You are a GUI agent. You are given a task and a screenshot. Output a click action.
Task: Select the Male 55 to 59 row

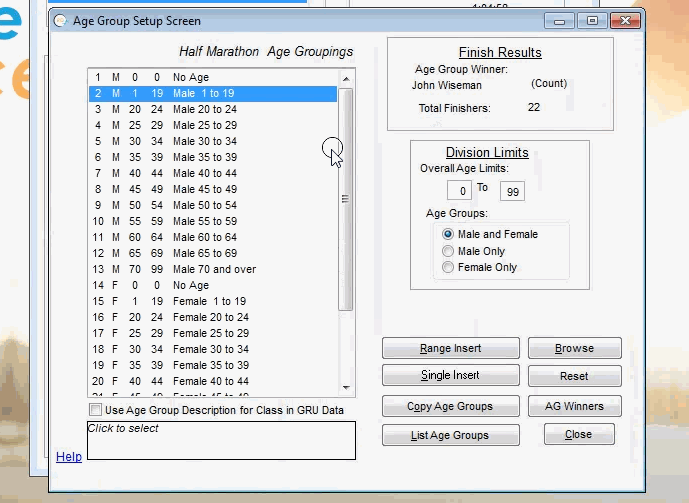coord(213,221)
